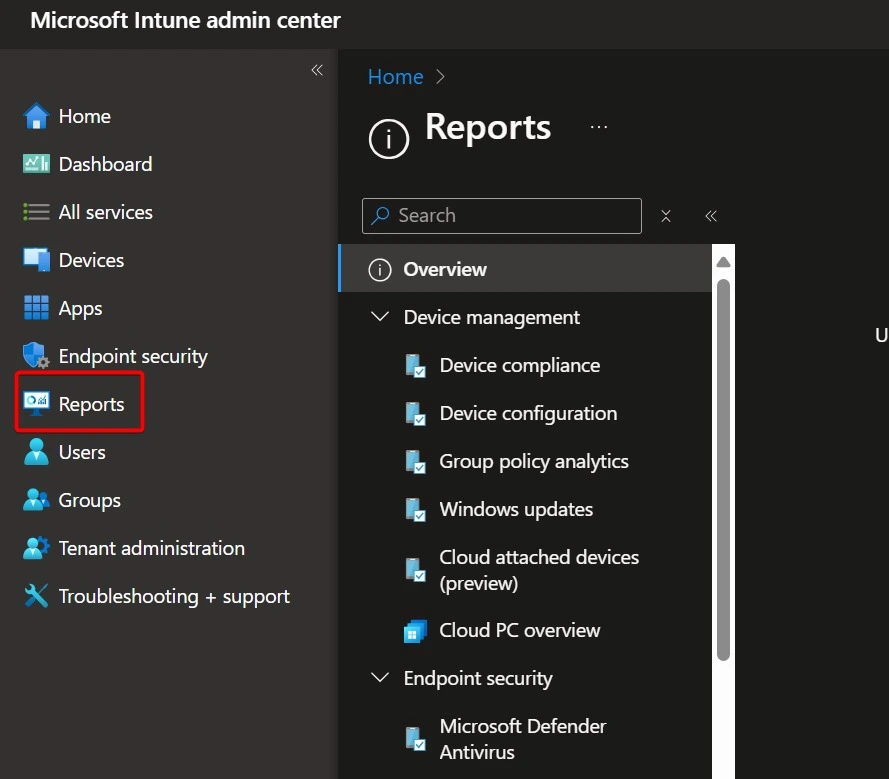Click the Troubleshooting + support wrench icon

36,596
